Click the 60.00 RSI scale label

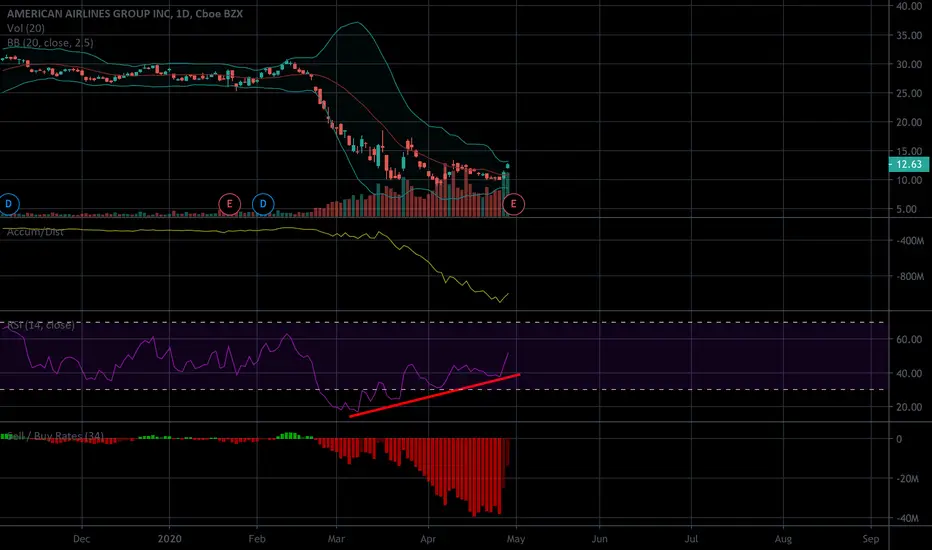click(909, 340)
